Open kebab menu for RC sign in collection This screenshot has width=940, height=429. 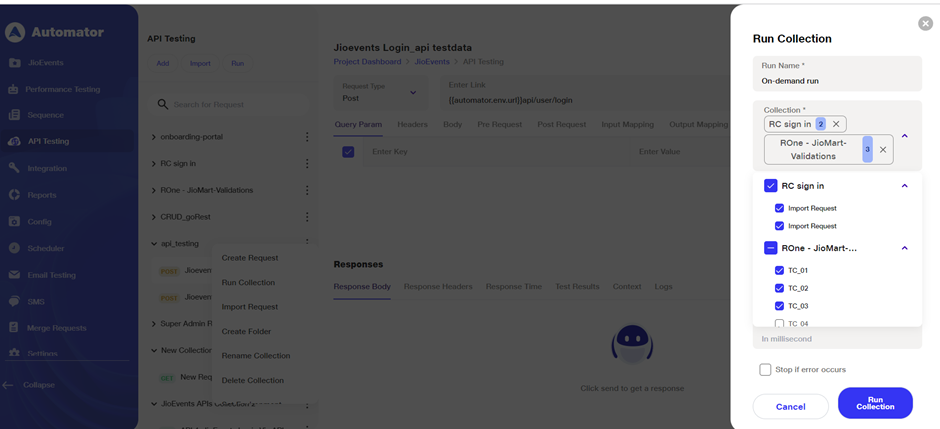point(307,164)
